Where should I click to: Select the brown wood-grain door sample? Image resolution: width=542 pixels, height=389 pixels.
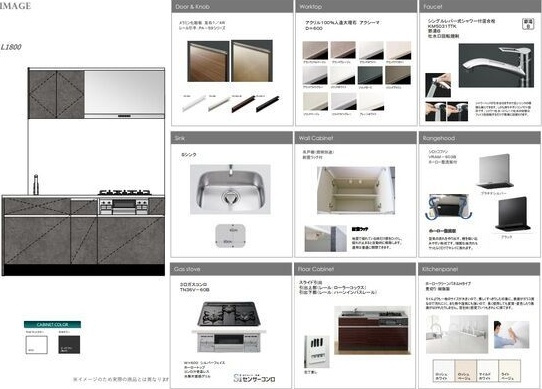tap(208, 61)
